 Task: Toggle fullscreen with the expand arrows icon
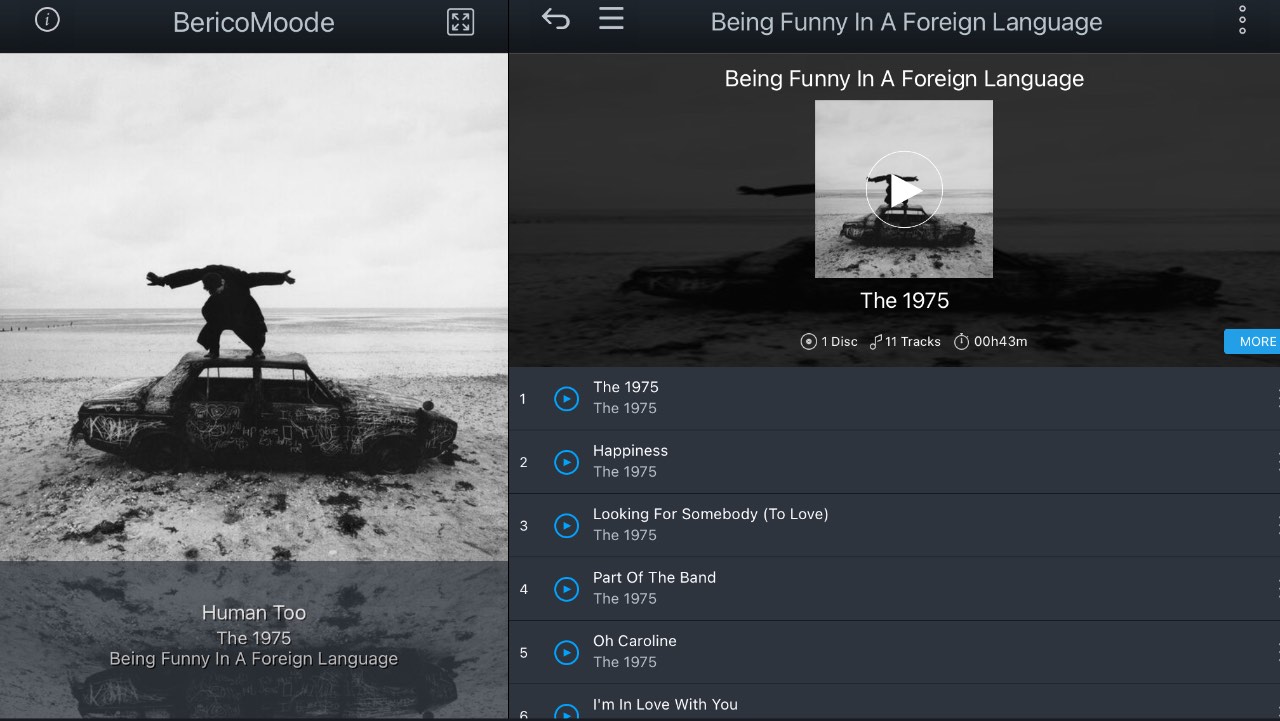(460, 22)
